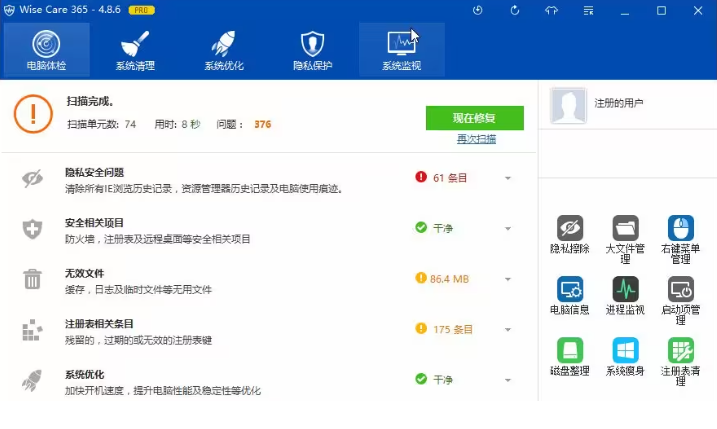Screen dimensions: 717x429
Task: Click the 86.4 MB result text
Action: [449, 279]
